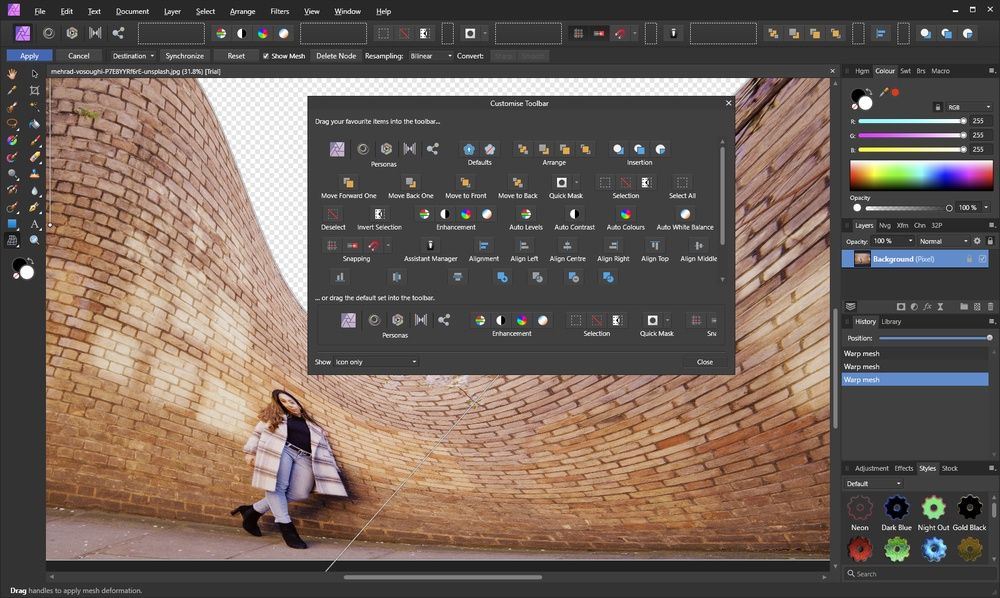Select the Crop tool
1000x598 pixels.
(34, 91)
